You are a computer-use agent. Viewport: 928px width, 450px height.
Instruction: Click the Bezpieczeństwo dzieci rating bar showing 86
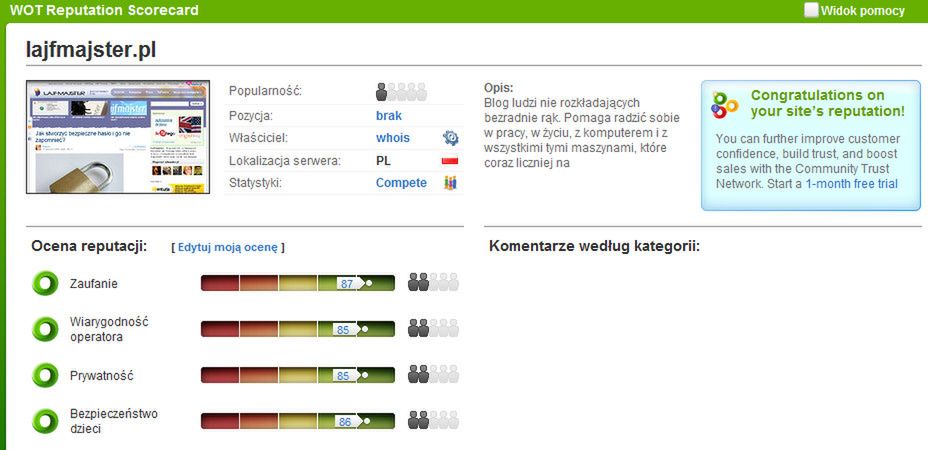pyautogui.click(x=298, y=421)
